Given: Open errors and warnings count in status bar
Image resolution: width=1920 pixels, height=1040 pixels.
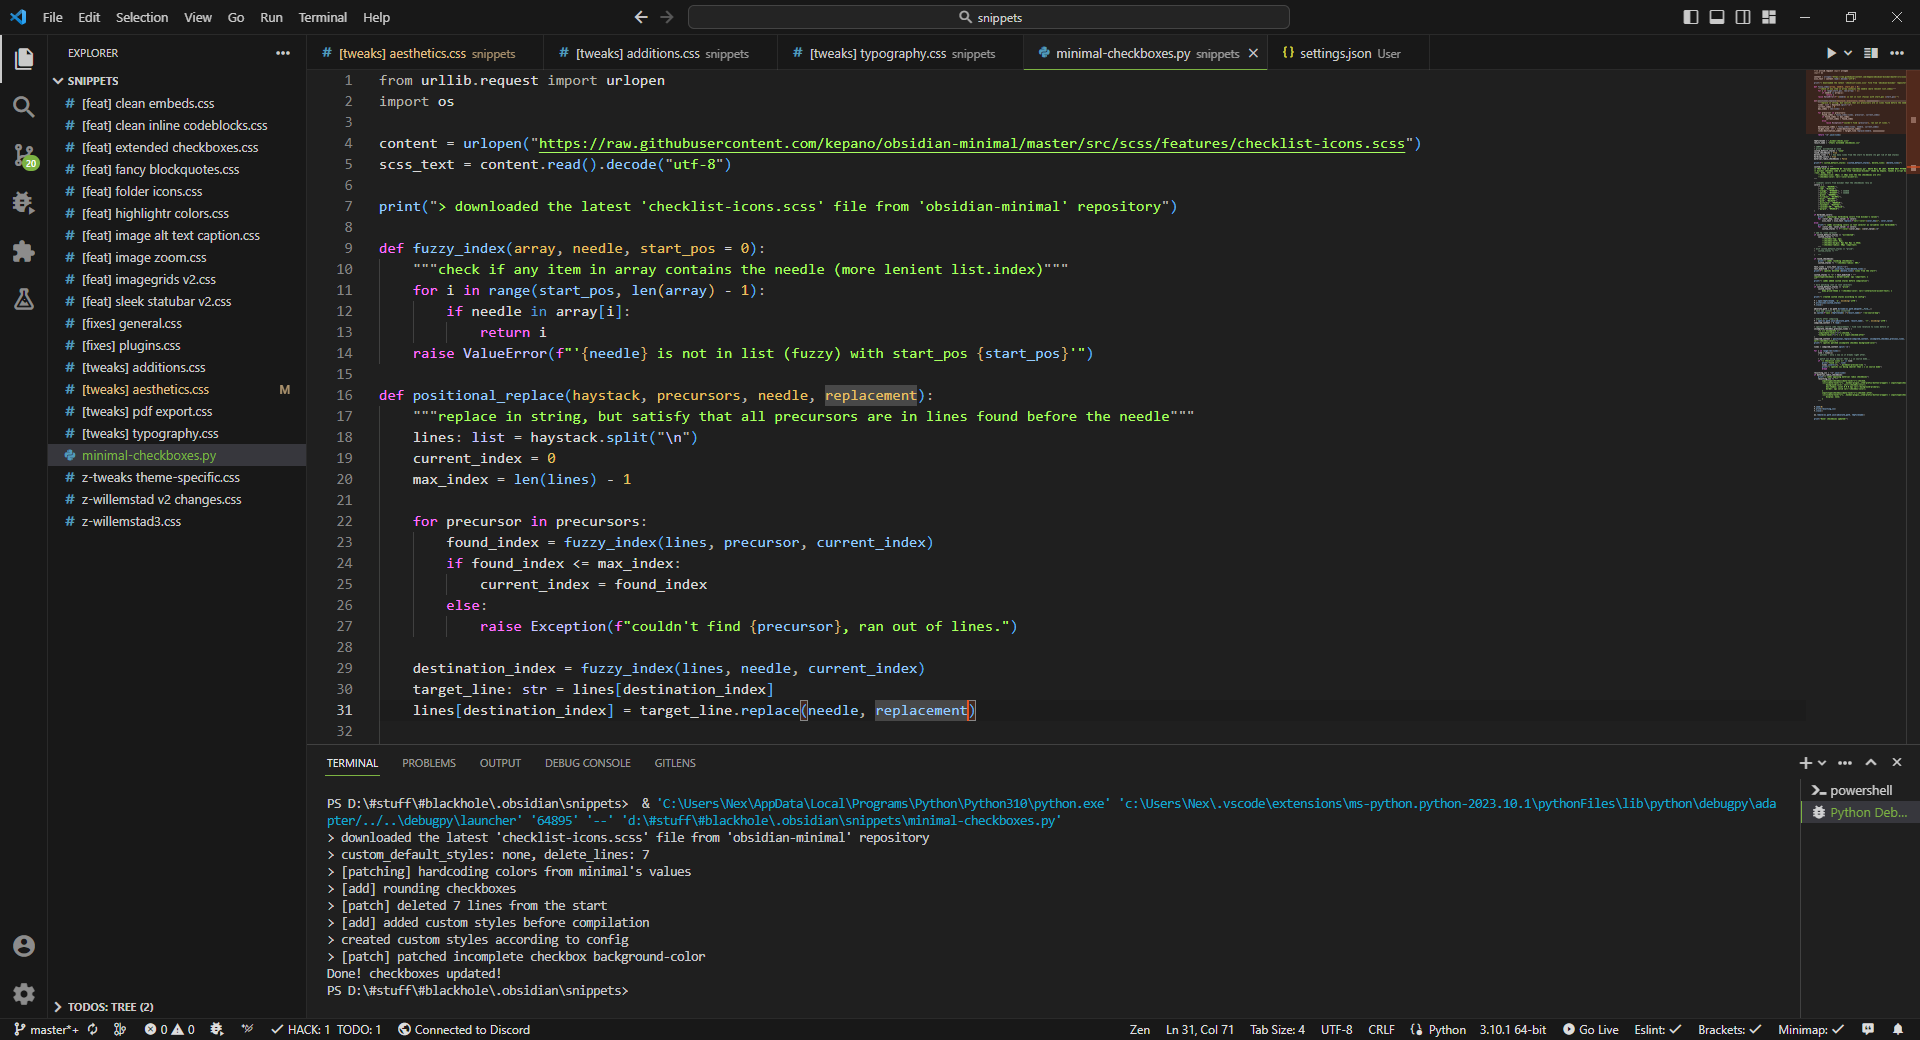Looking at the screenshot, I should click(170, 1029).
